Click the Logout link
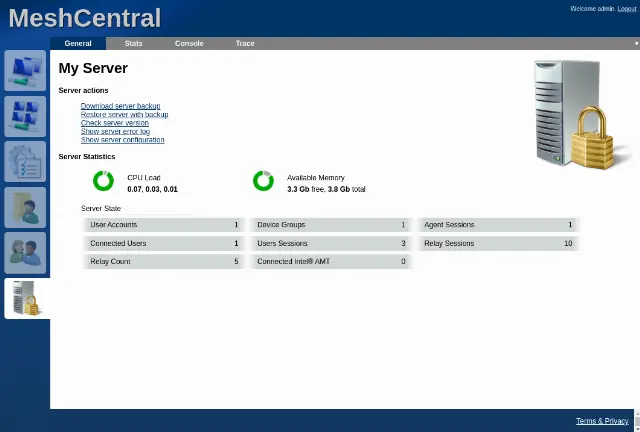The width and height of the screenshot is (640, 432). 627,9
